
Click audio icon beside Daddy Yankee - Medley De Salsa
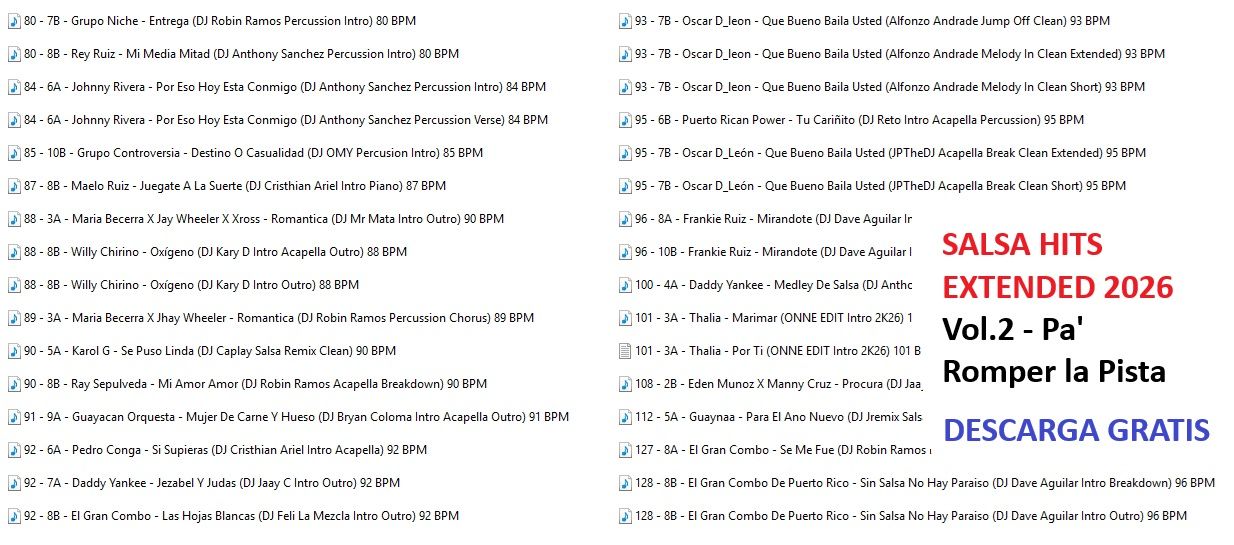point(625,285)
